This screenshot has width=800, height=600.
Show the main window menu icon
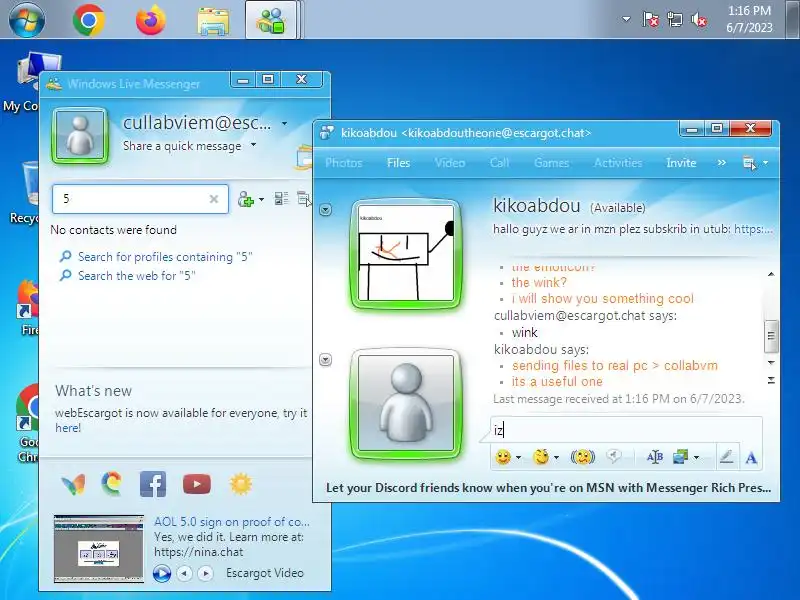pyautogui.click(x=304, y=198)
